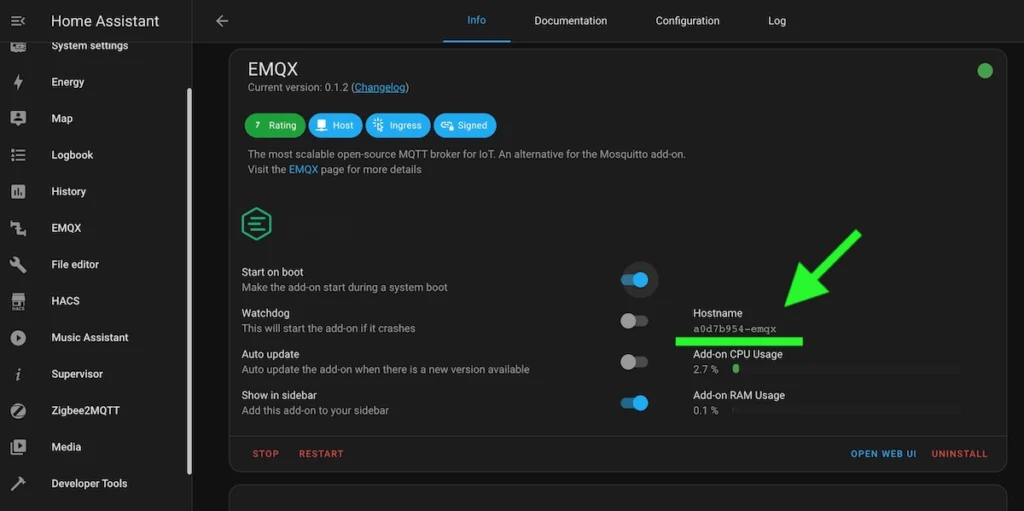The width and height of the screenshot is (1024, 511).
Task: Enable the Watchdog toggle
Action: point(634,321)
